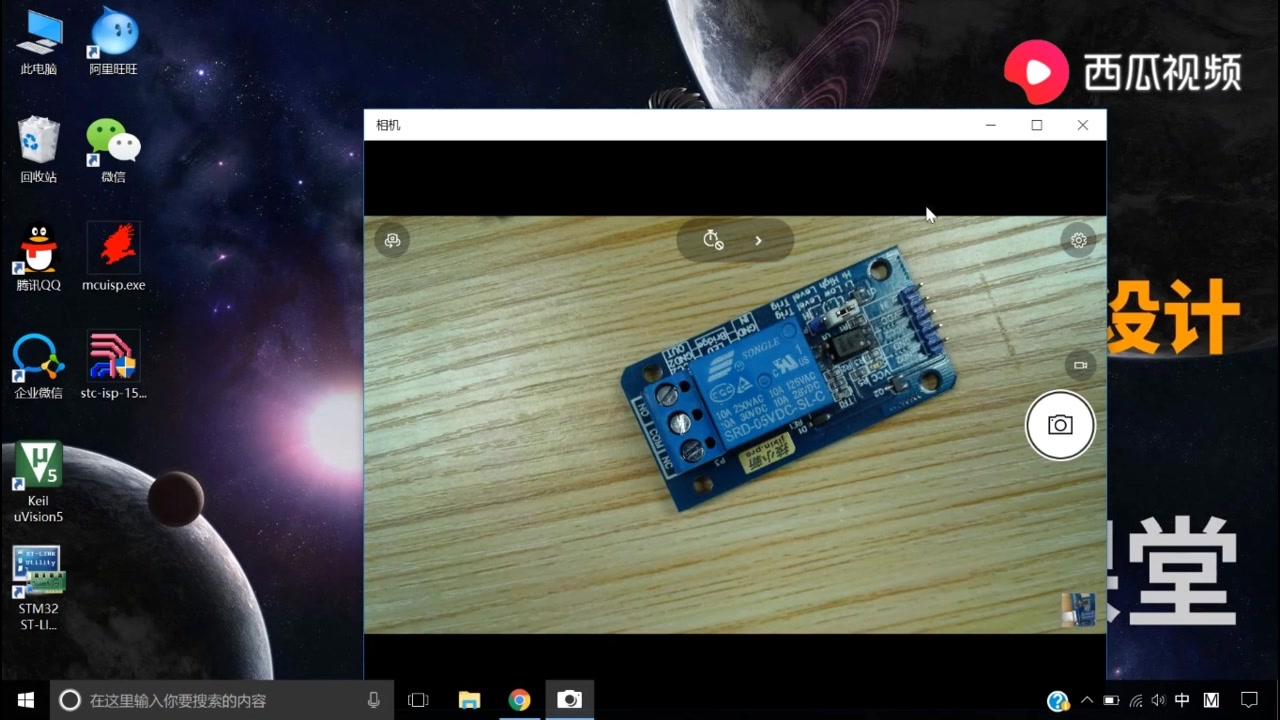Open the notification action center
This screenshot has width=1280, height=720.
[x=1249, y=700]
